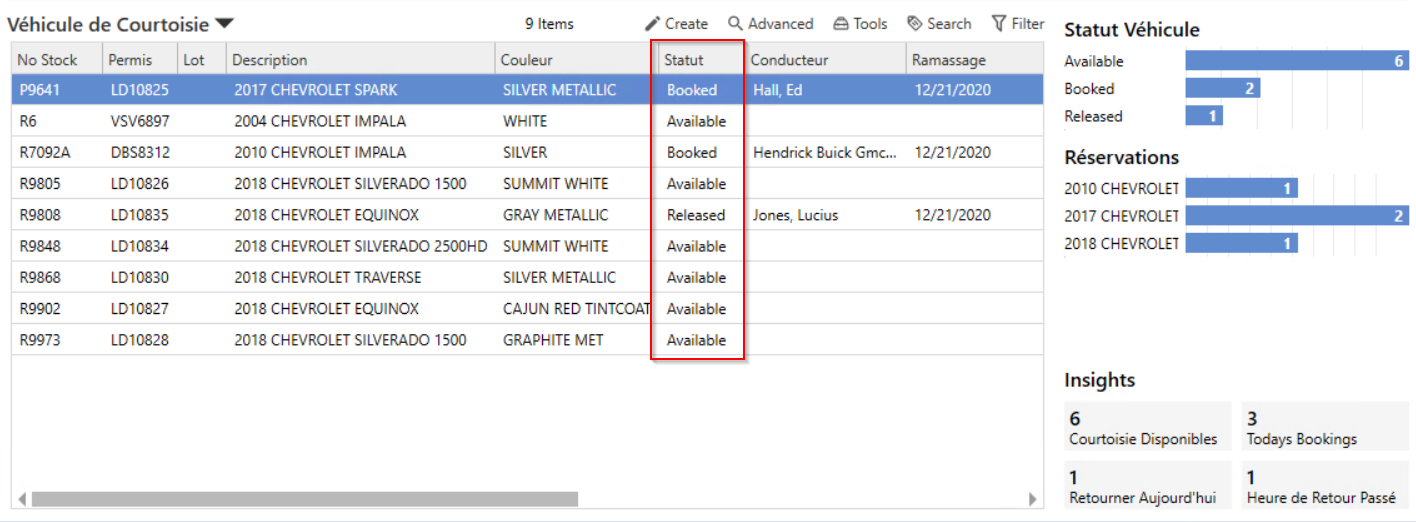Select row R6 2004 Chevrolet Impala
Viewport: 1416px width, 522px height.
(526, 121)
